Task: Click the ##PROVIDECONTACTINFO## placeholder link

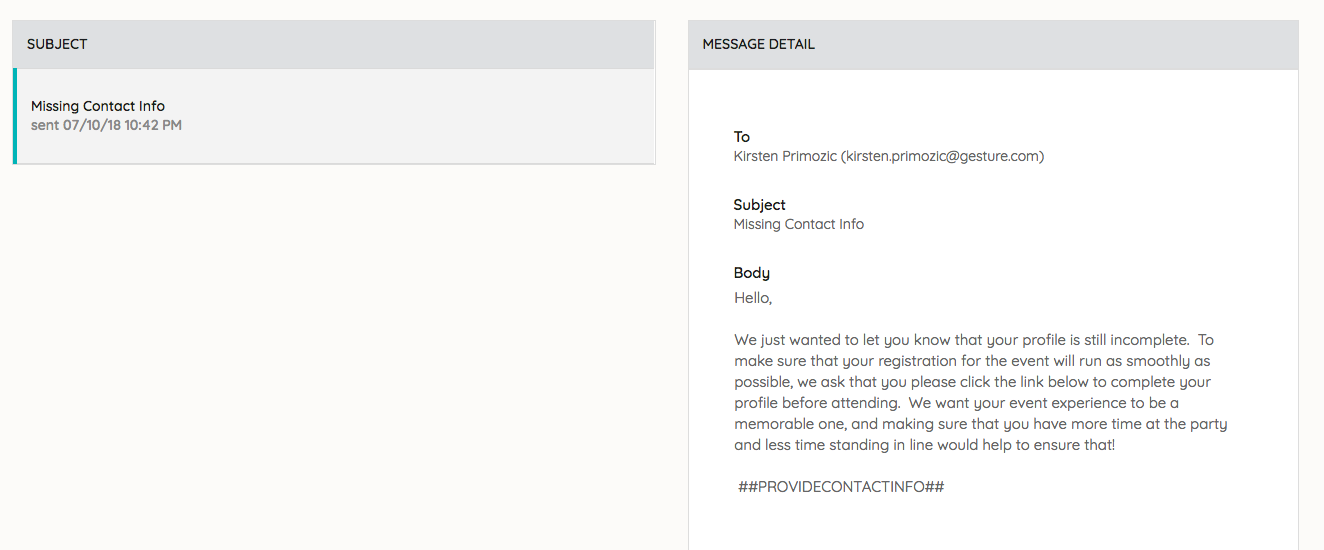Action: 841,487
